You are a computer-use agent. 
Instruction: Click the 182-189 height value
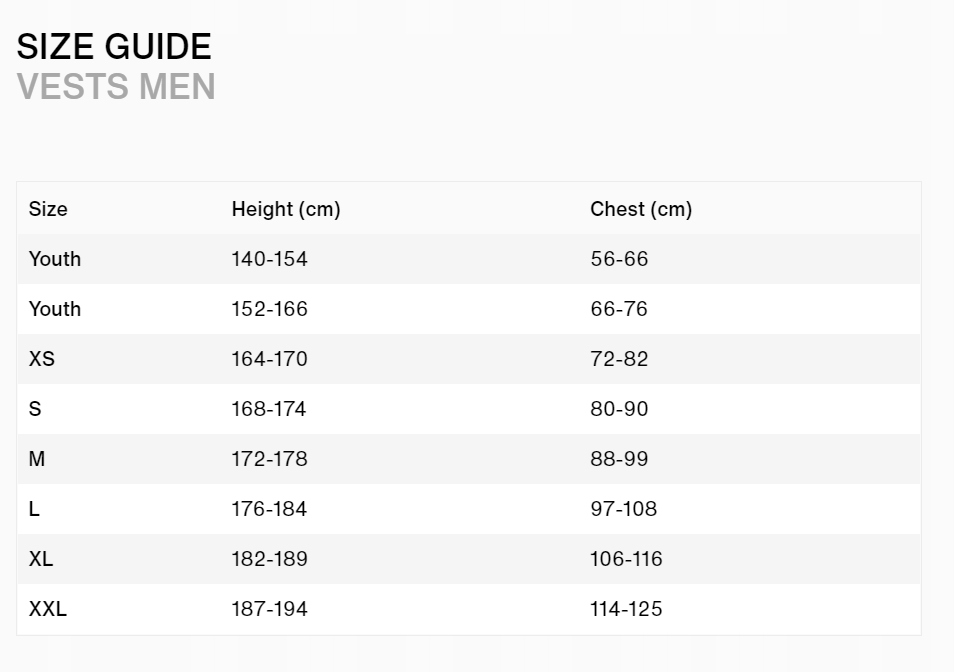click(x=269, y=559)
